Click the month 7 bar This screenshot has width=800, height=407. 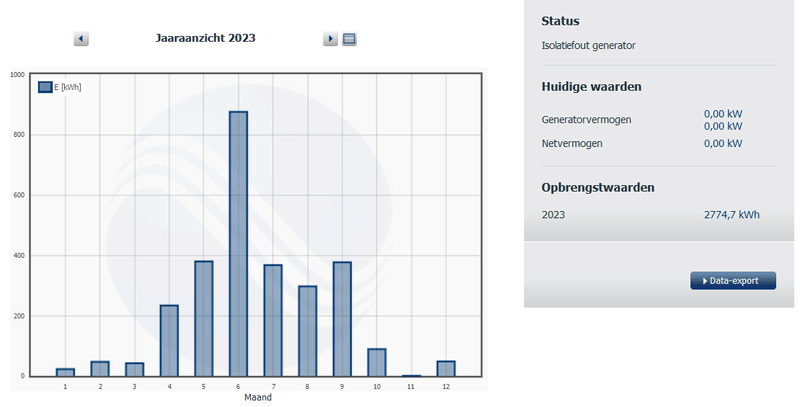coord(273,320)
